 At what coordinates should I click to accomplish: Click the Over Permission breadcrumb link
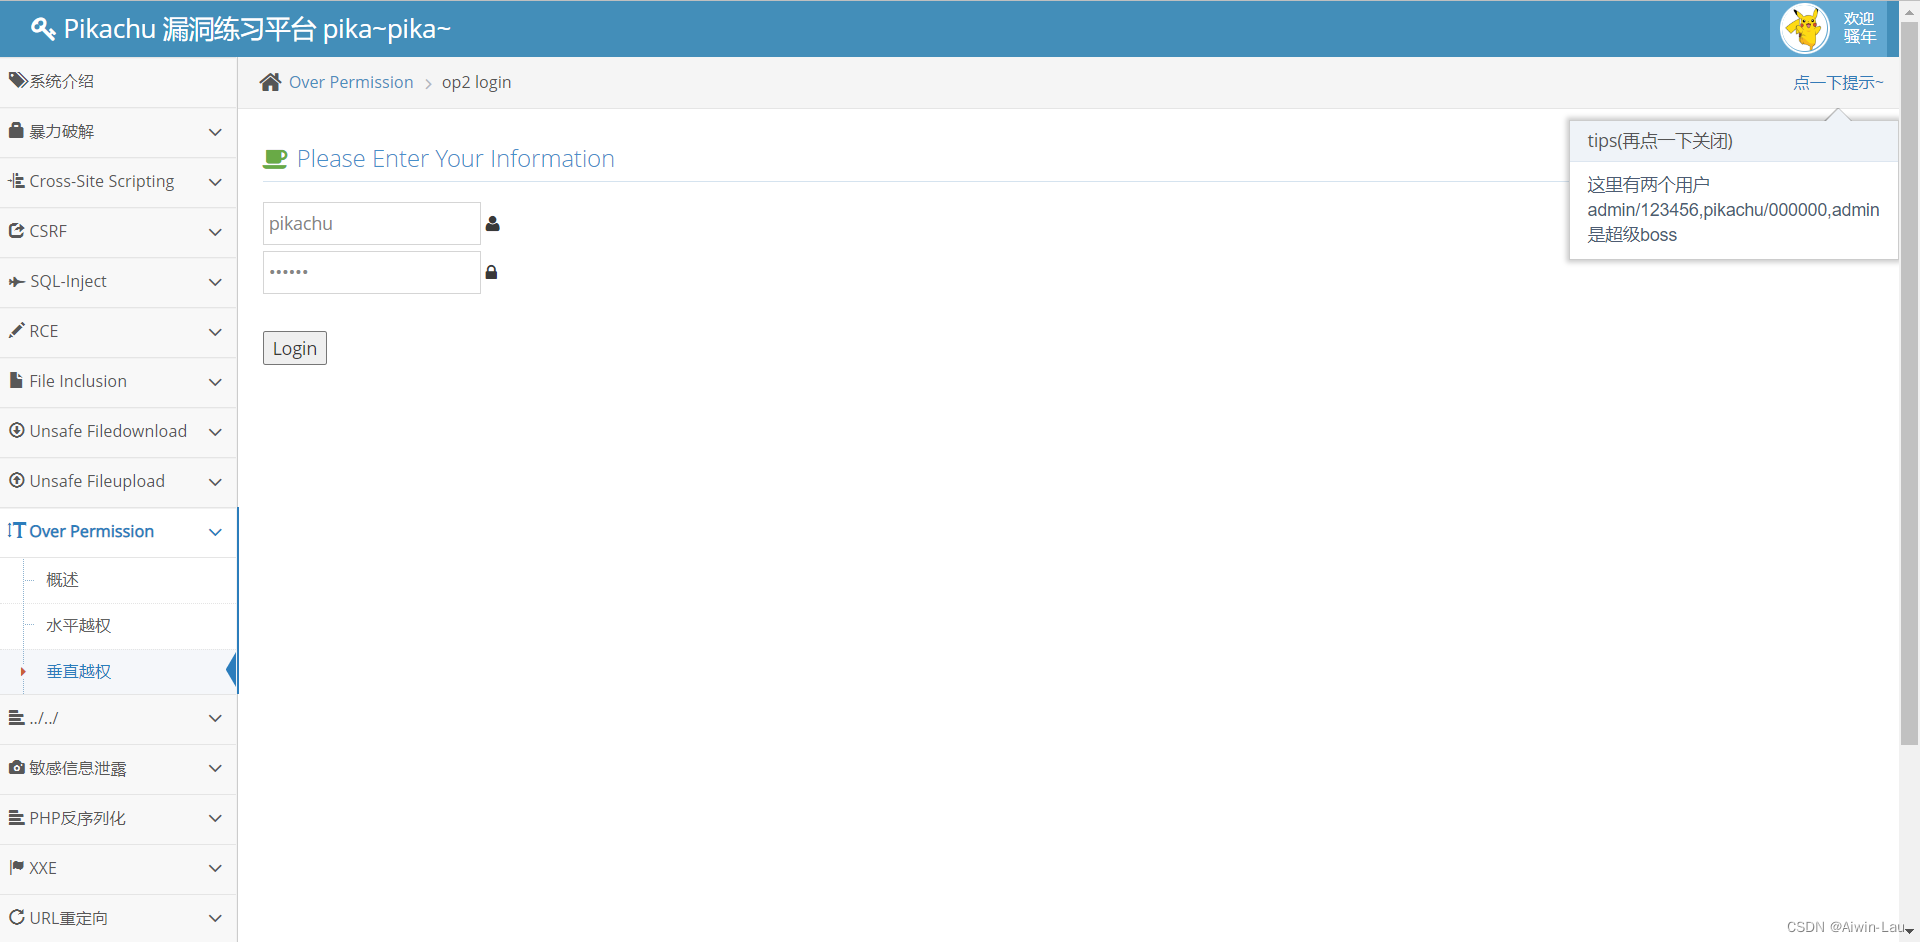(x=351, y=82)
